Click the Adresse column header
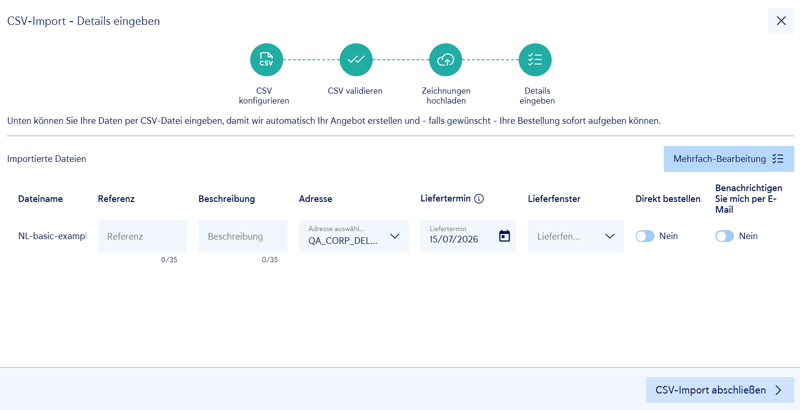Viewport: 800px width, 410px height. point(315,199)
